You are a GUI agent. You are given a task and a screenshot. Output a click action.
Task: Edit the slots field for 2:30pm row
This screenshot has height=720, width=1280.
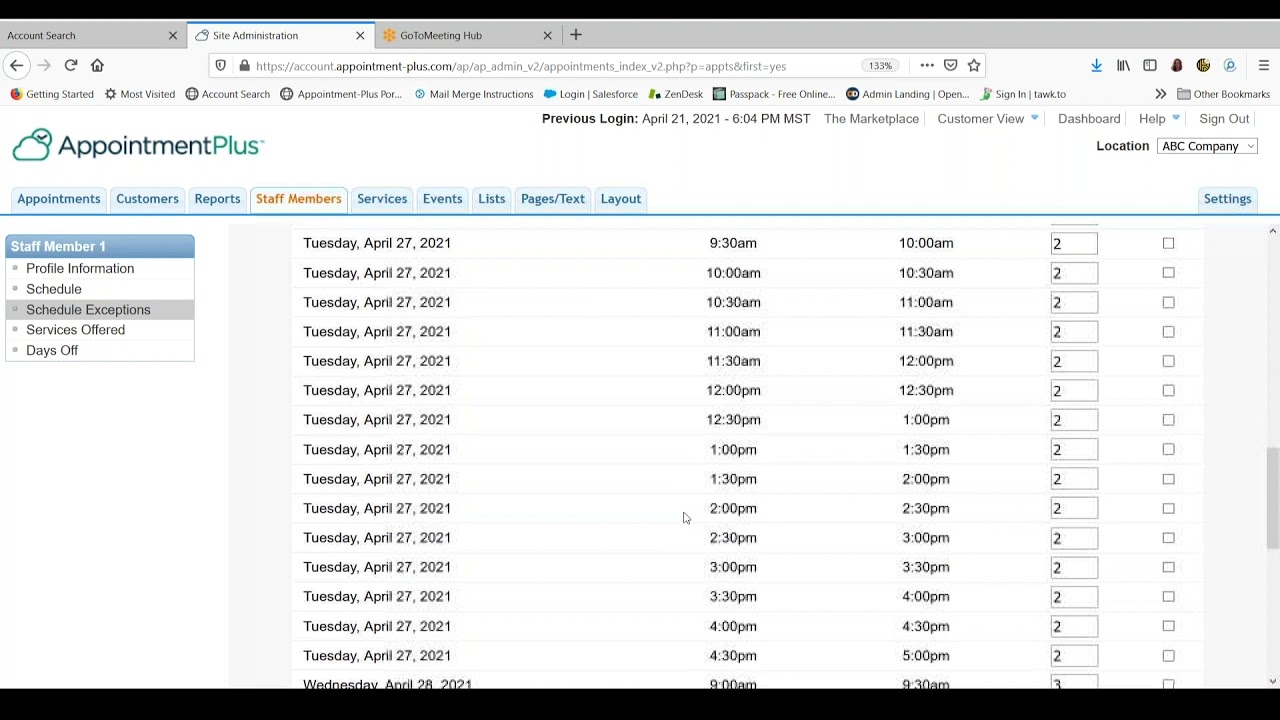[1074, 538]
